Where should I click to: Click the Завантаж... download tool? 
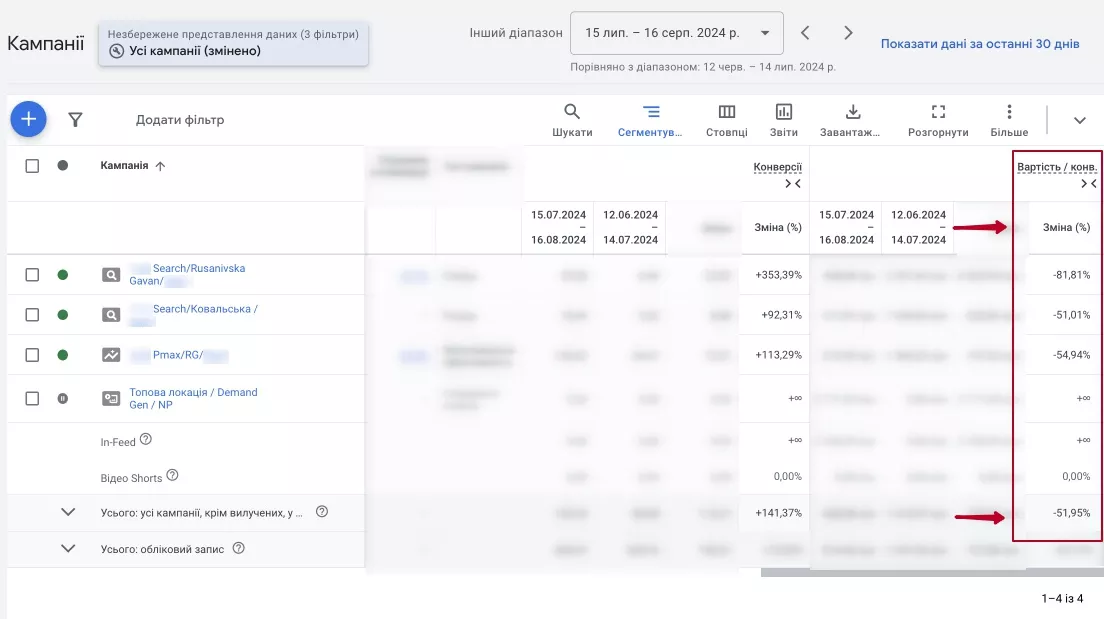(x=851, y=120)
